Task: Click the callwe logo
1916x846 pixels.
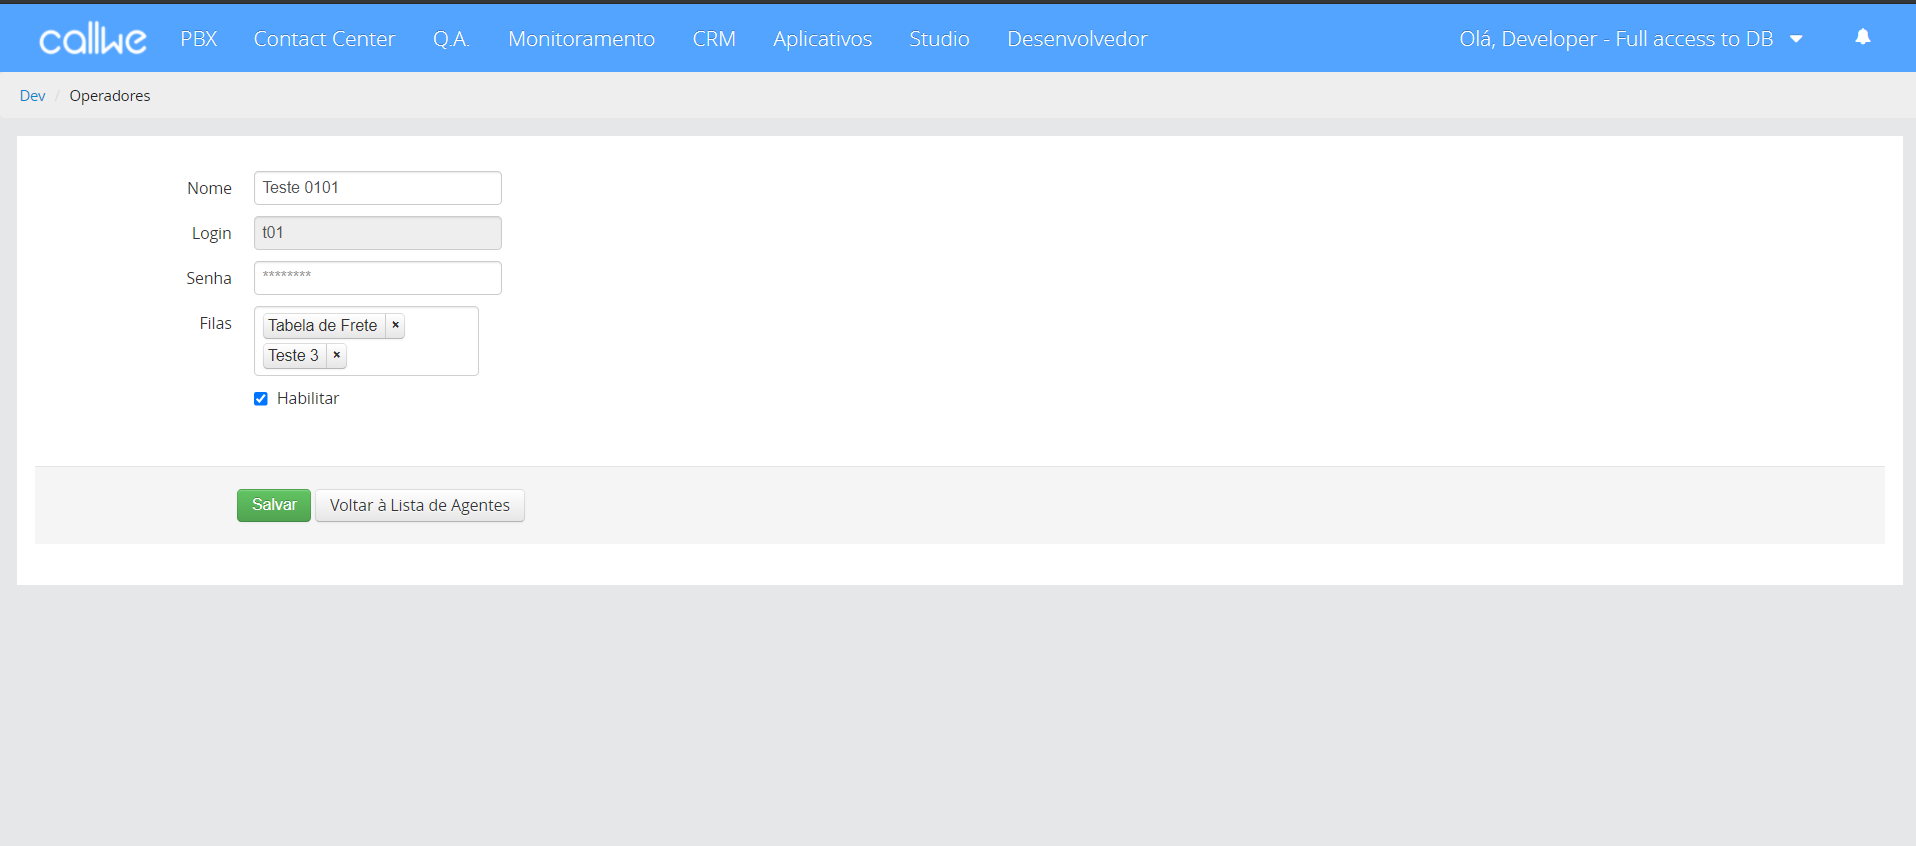Action: pos(92,39)
